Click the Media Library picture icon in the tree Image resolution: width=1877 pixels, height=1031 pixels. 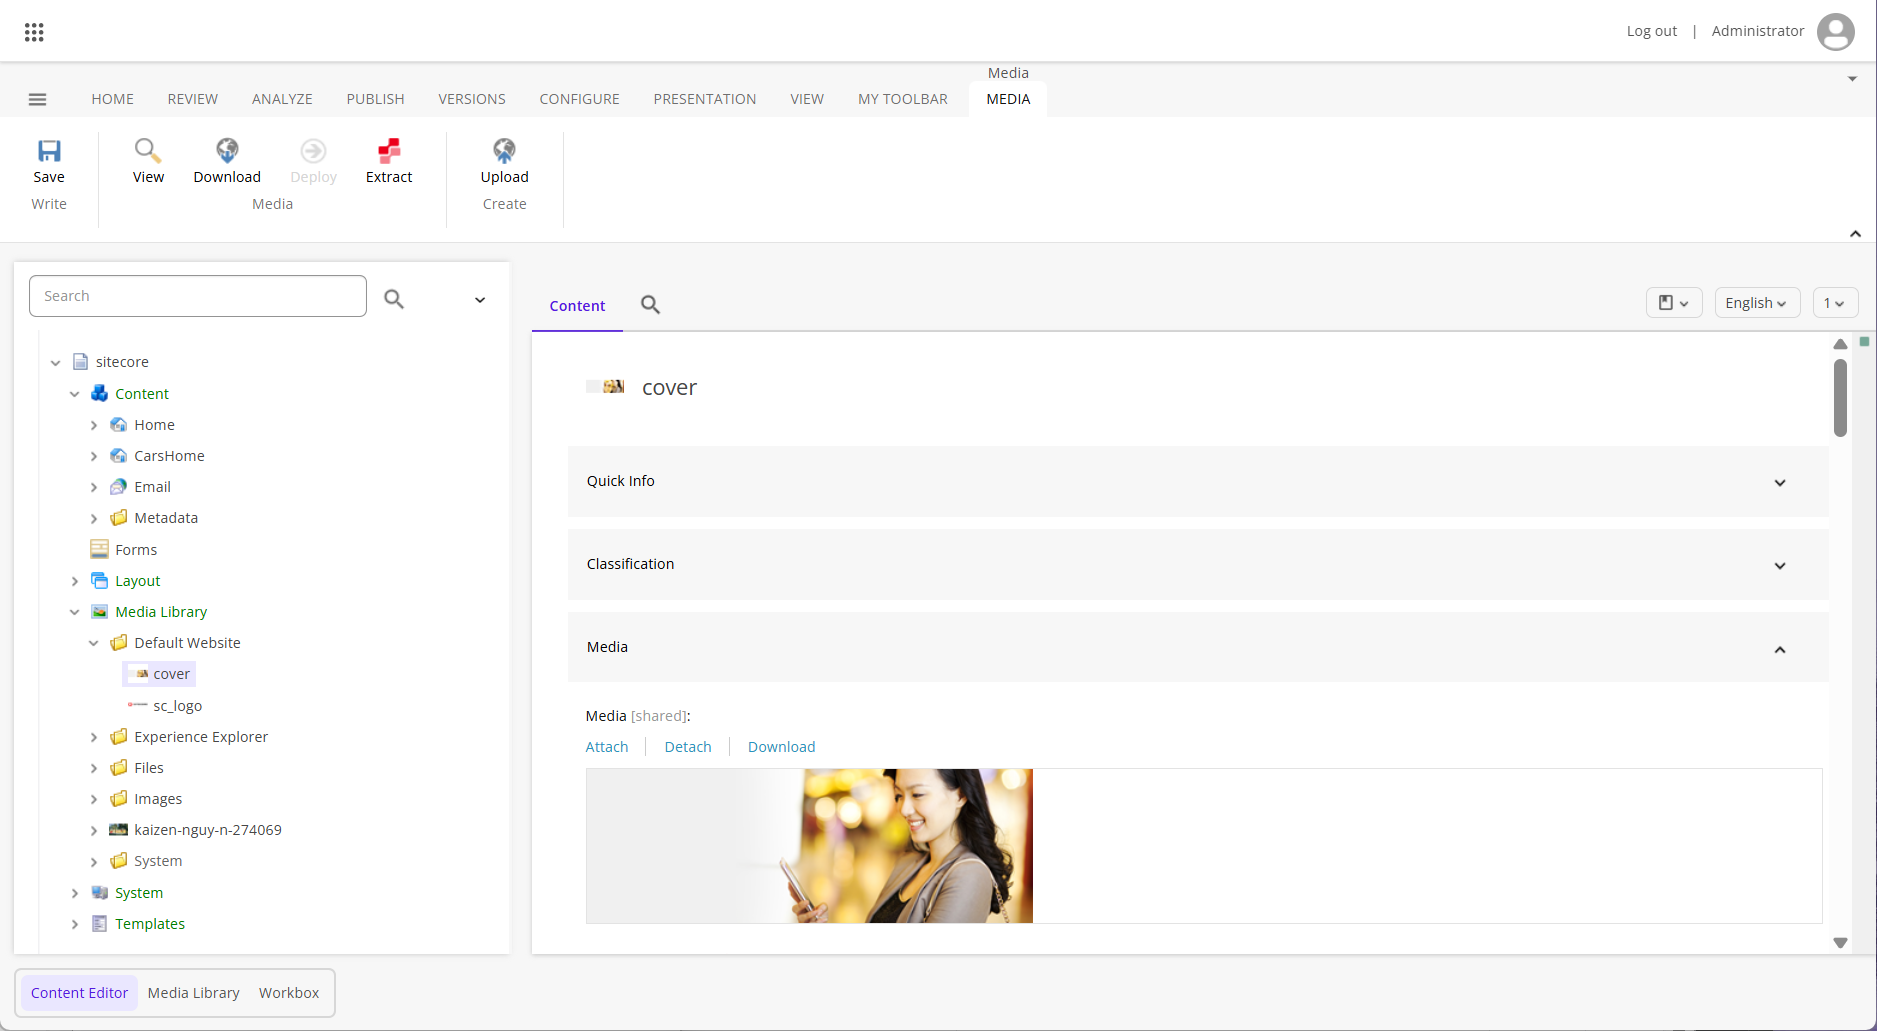point(99,612)
